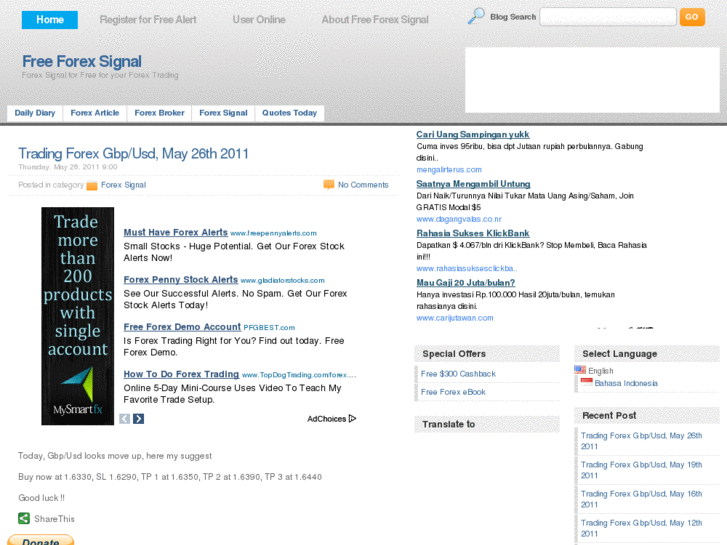727x545 pixels.
Task: Click the magnifier Blog Search icon
Action: pyautogui.click(x=476, y=16)
